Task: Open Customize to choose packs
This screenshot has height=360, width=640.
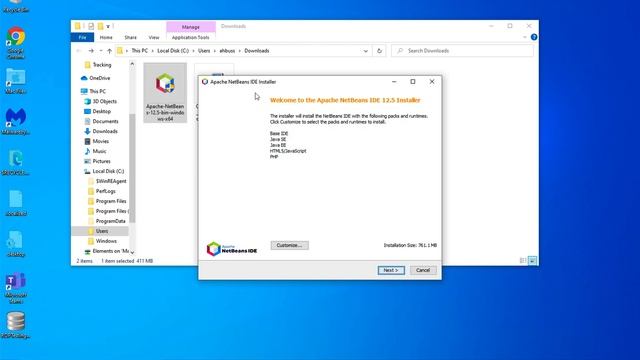Action: coord(289,245)
